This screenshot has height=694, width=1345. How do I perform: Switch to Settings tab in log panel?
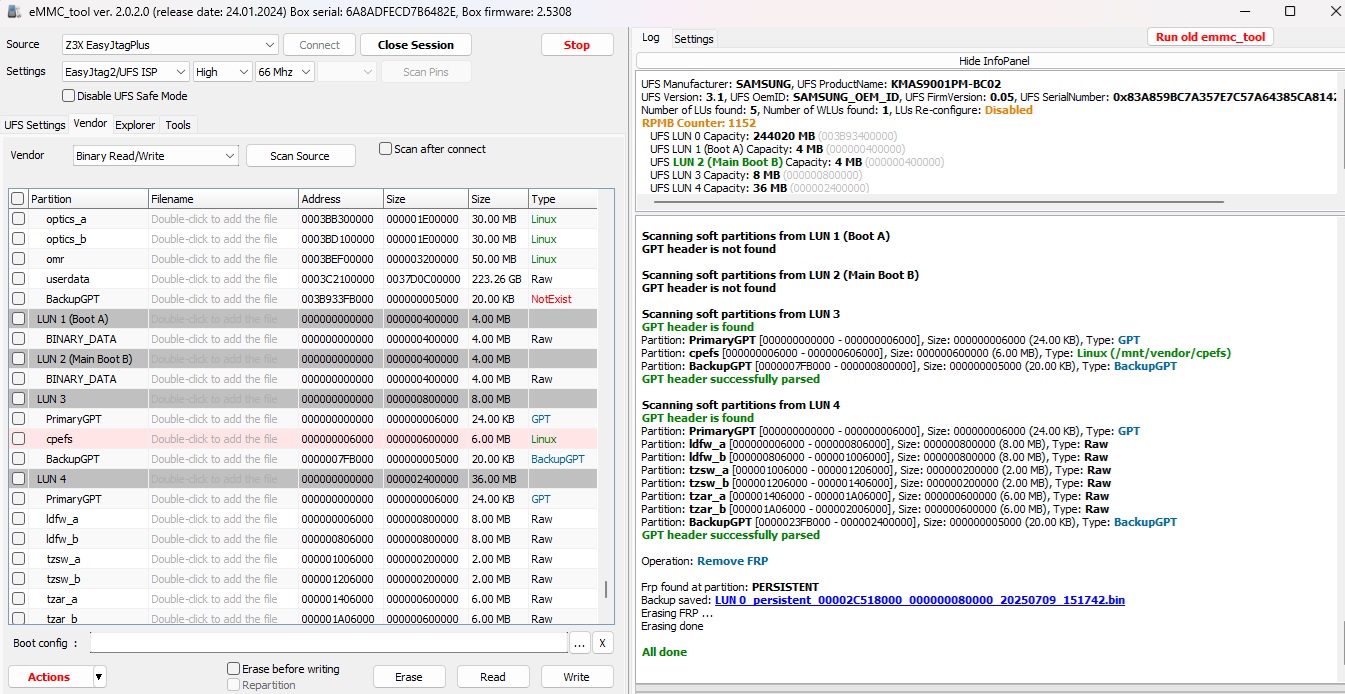point(693,39)
